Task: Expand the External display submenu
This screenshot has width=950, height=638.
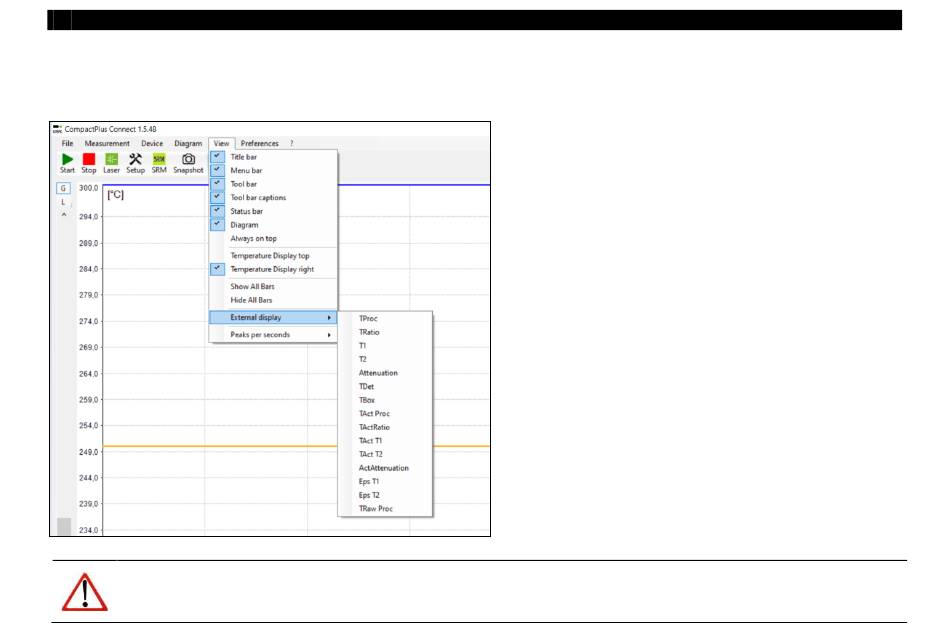Action: coord(273,317)
